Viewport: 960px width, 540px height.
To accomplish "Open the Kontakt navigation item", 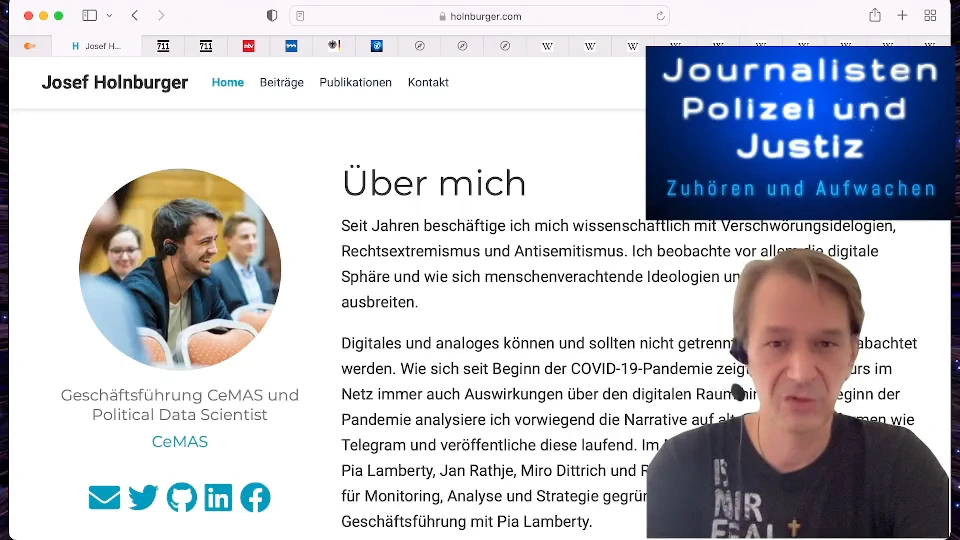I will (x=428, y=82).
